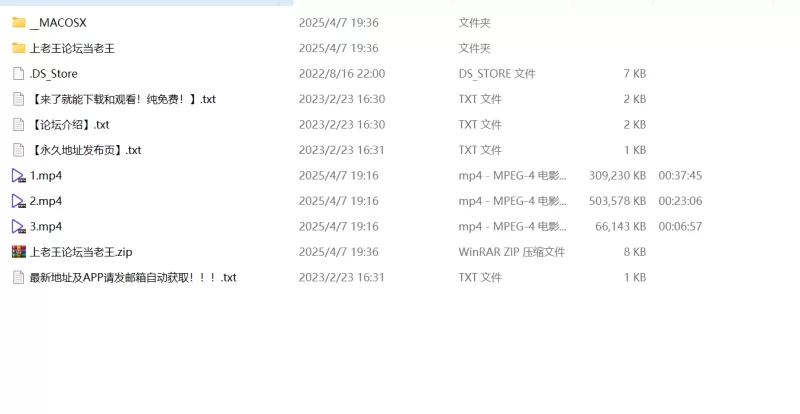Click the 3.mp4 duration 00:06:57
This screenshot has width=800, height=414.
point(680,227)
